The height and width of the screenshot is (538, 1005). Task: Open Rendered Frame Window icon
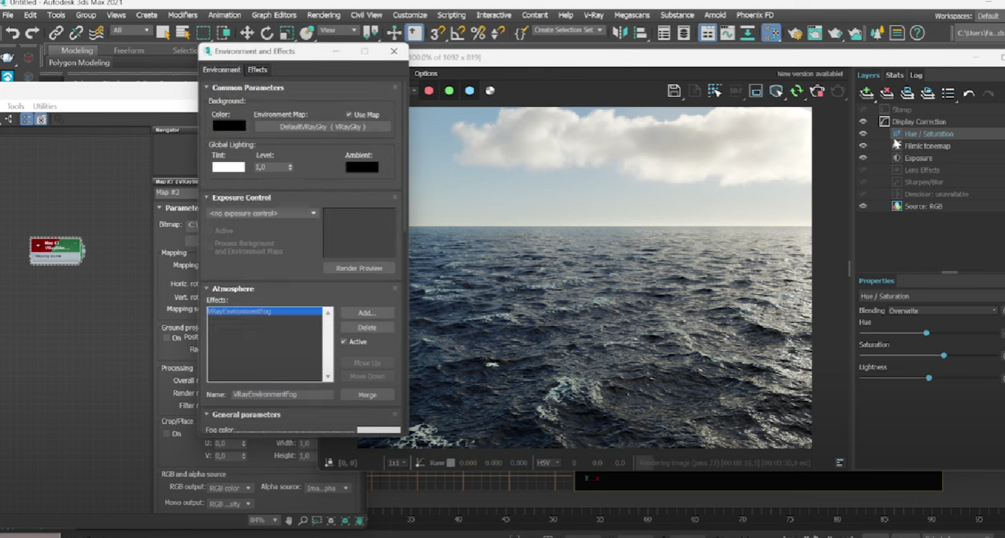pos(815,32)
